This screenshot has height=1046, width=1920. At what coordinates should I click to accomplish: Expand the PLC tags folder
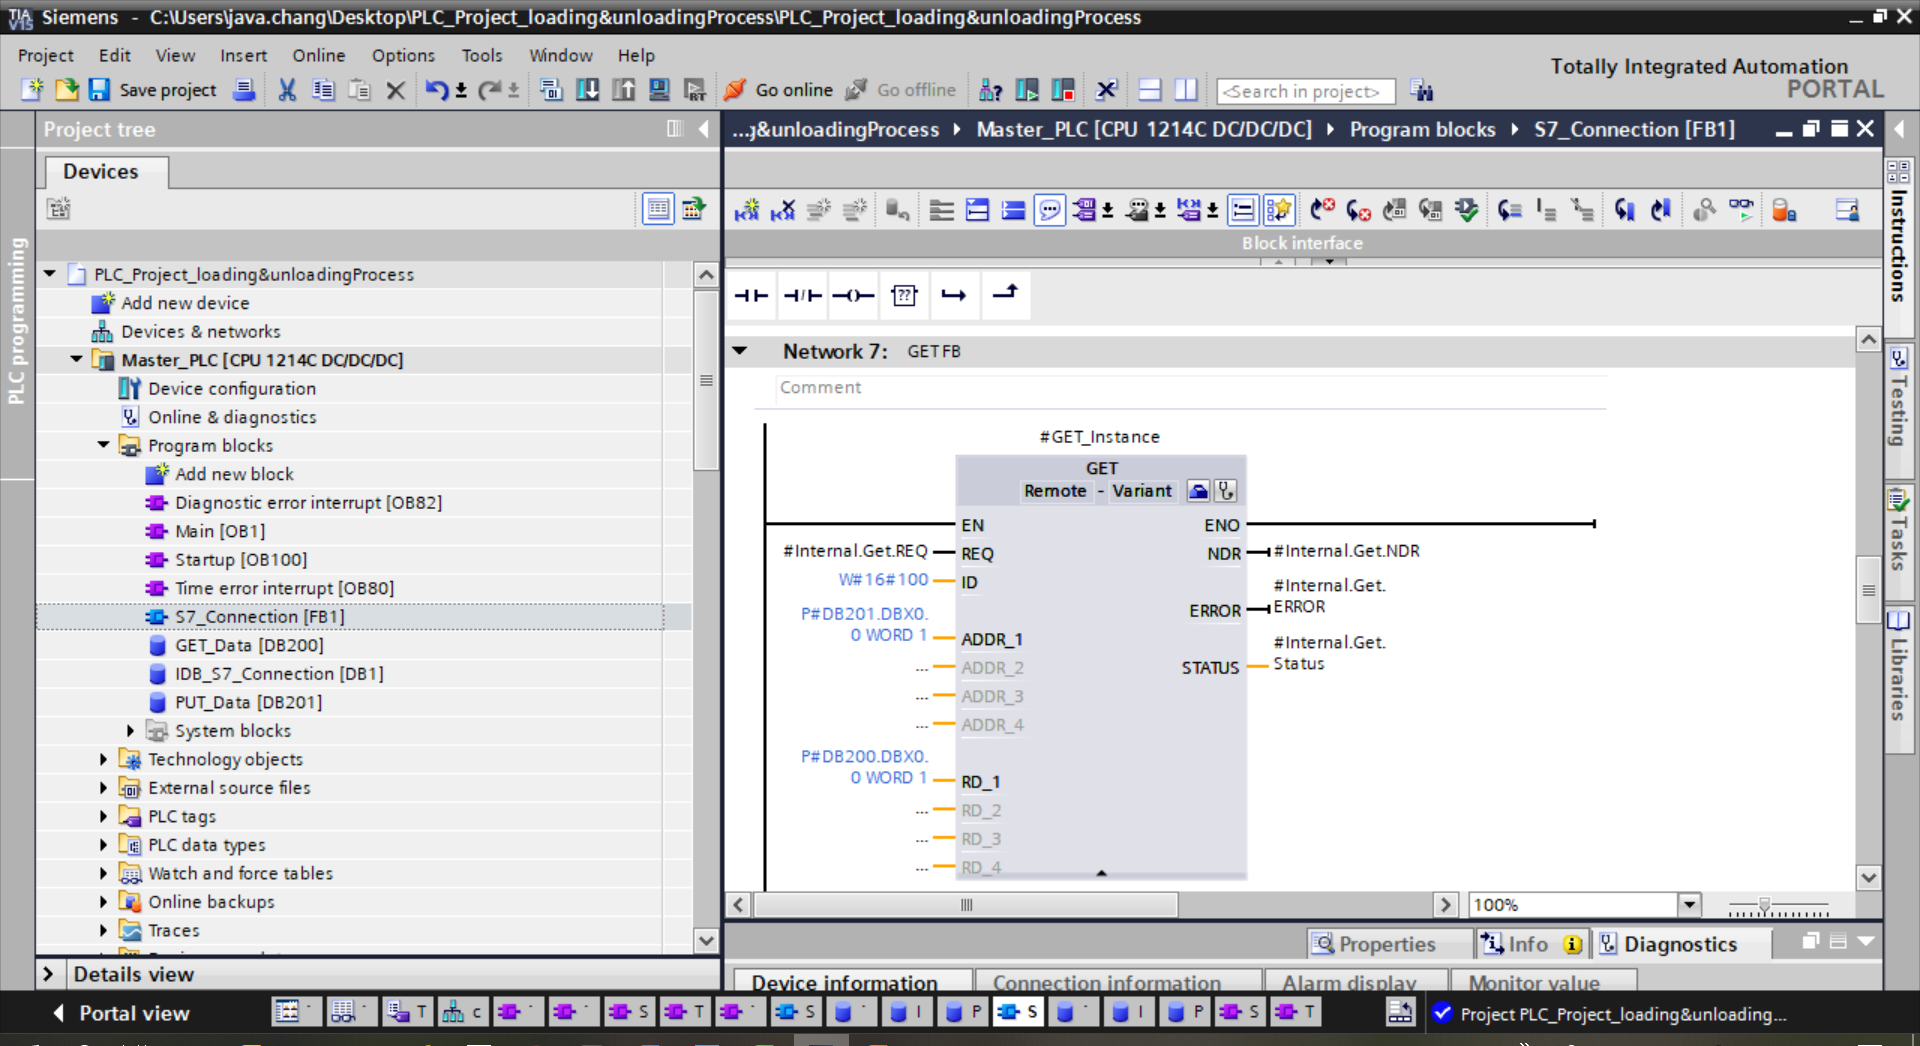[x=104, y=816]
